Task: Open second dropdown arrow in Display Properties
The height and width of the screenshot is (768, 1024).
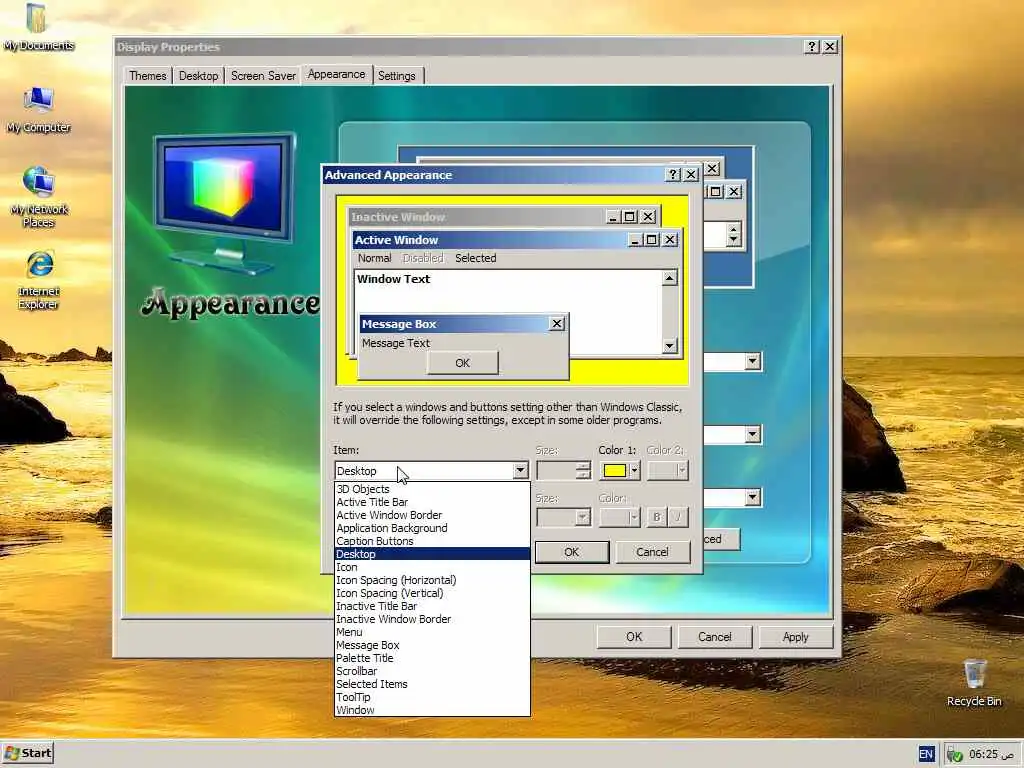Action: click(x=752, y=434)
